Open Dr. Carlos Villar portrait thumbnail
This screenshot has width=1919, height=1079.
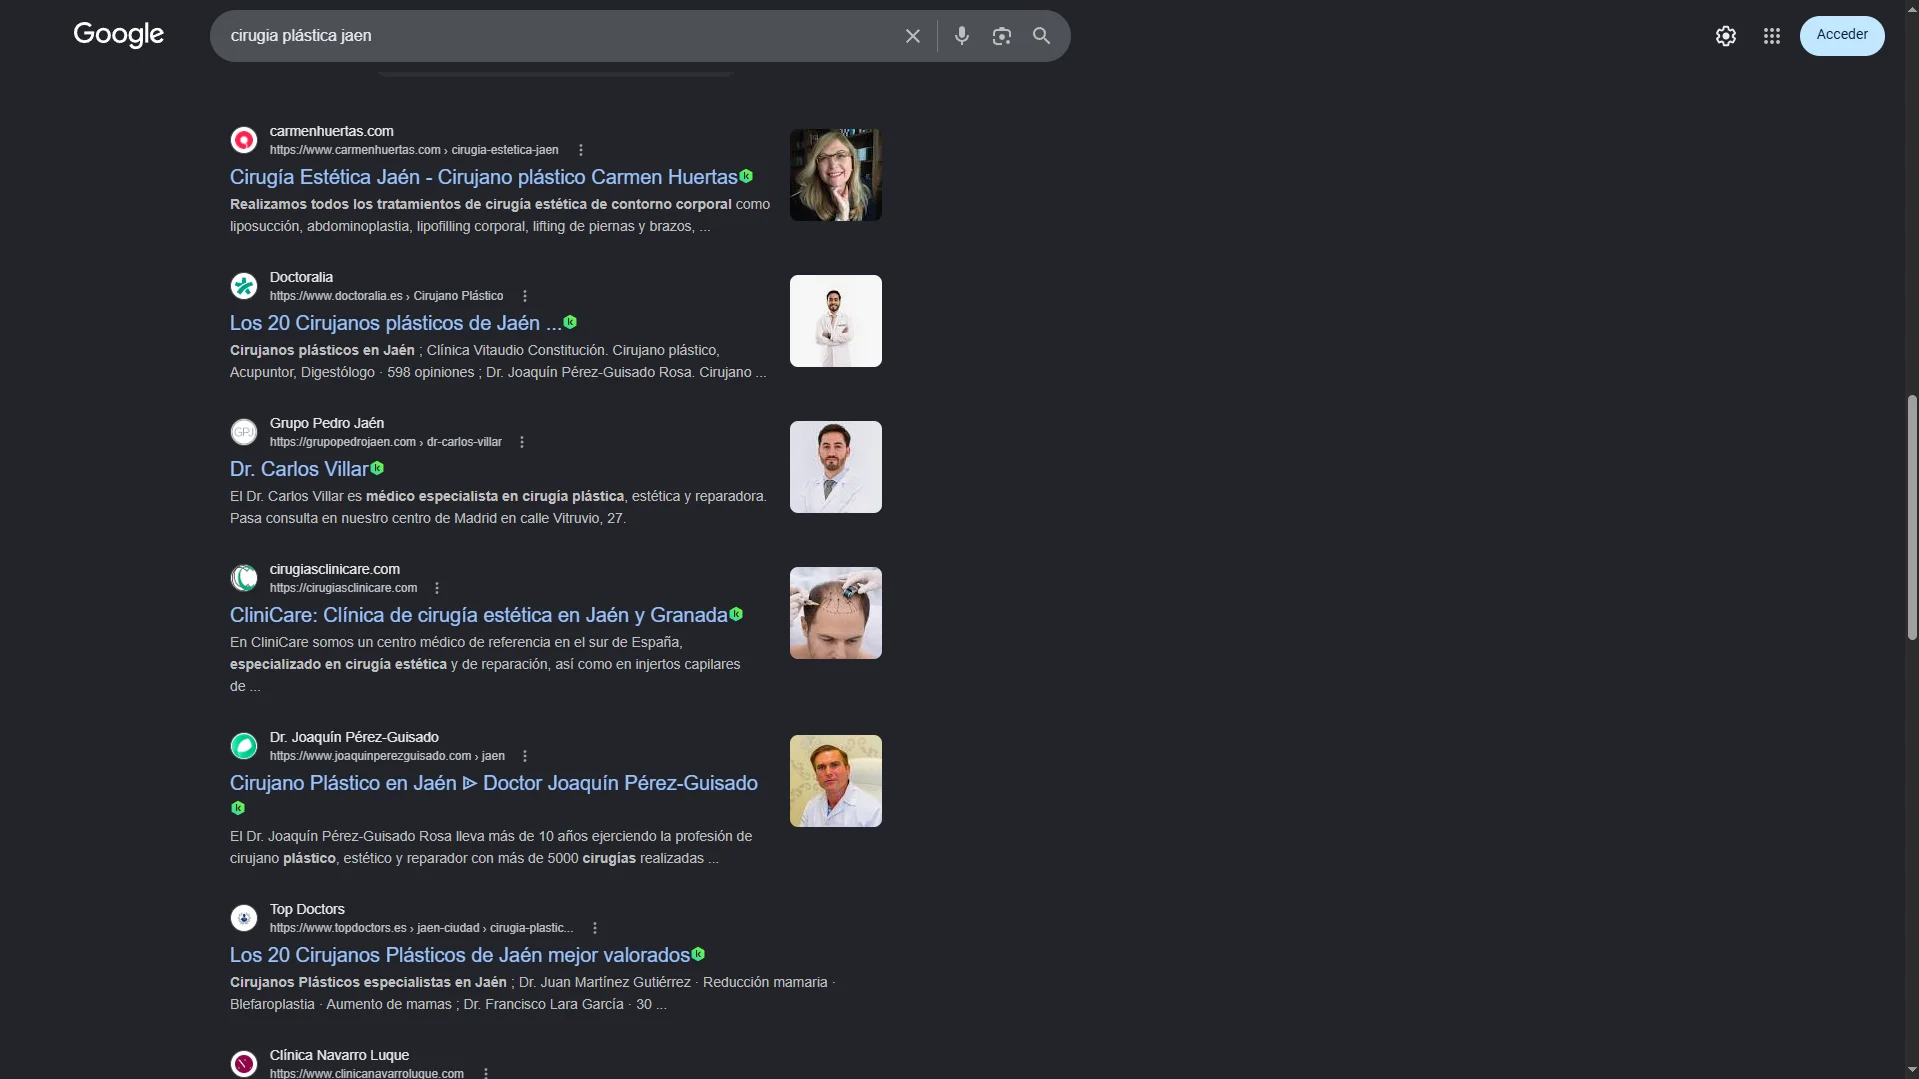[x=836, y=467]
